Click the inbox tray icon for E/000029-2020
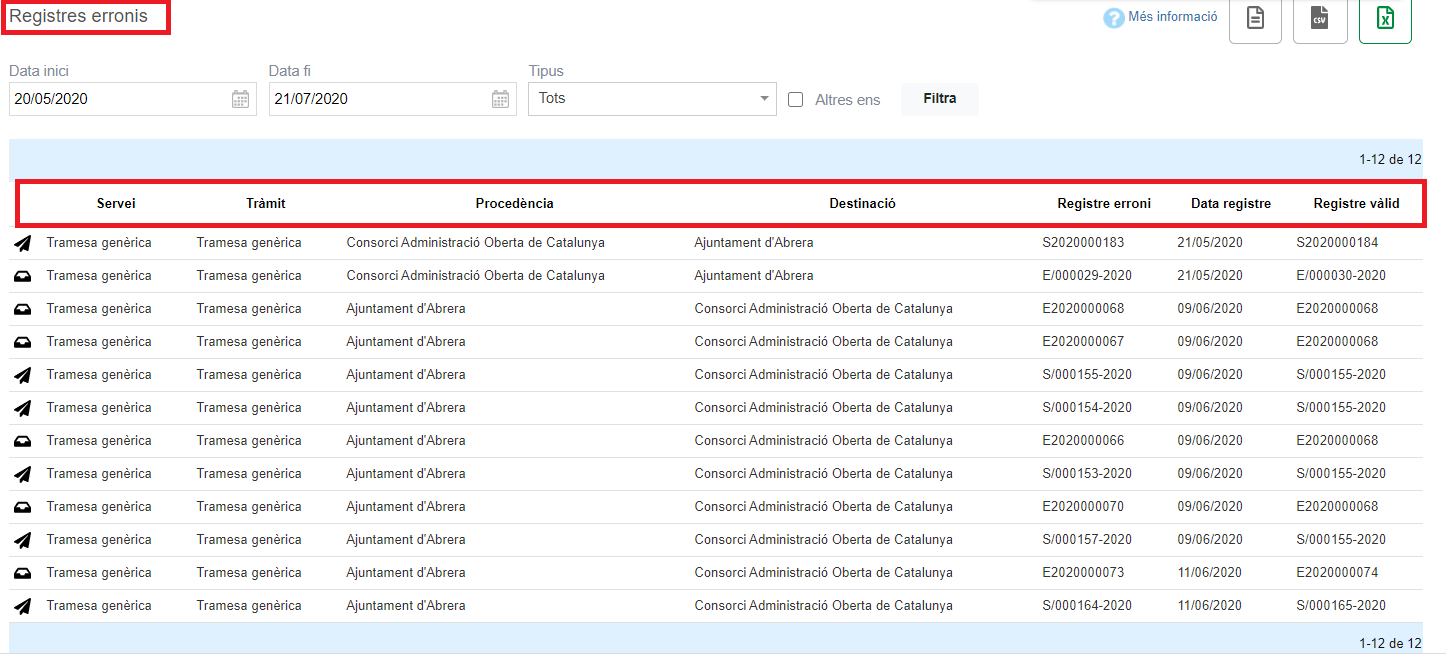Image resolution: width=1446 pixels, height=654 pixels. 22,276
